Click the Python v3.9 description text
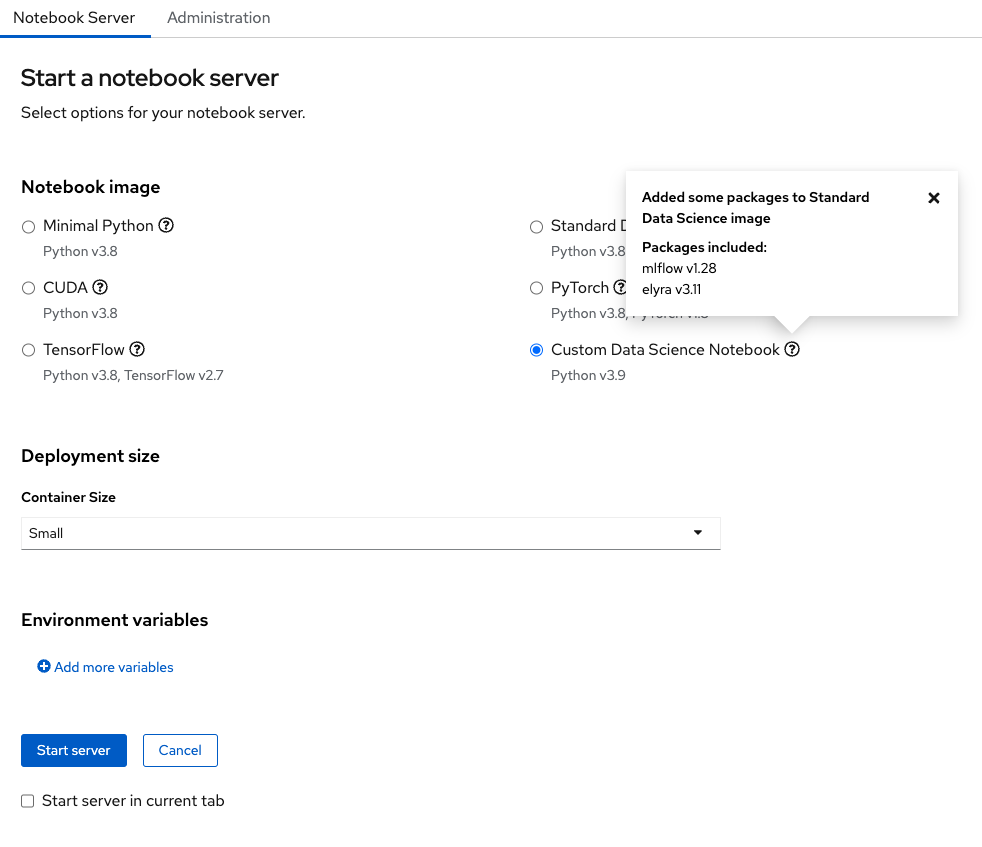982x847 pixels. [x=588, y=375]
